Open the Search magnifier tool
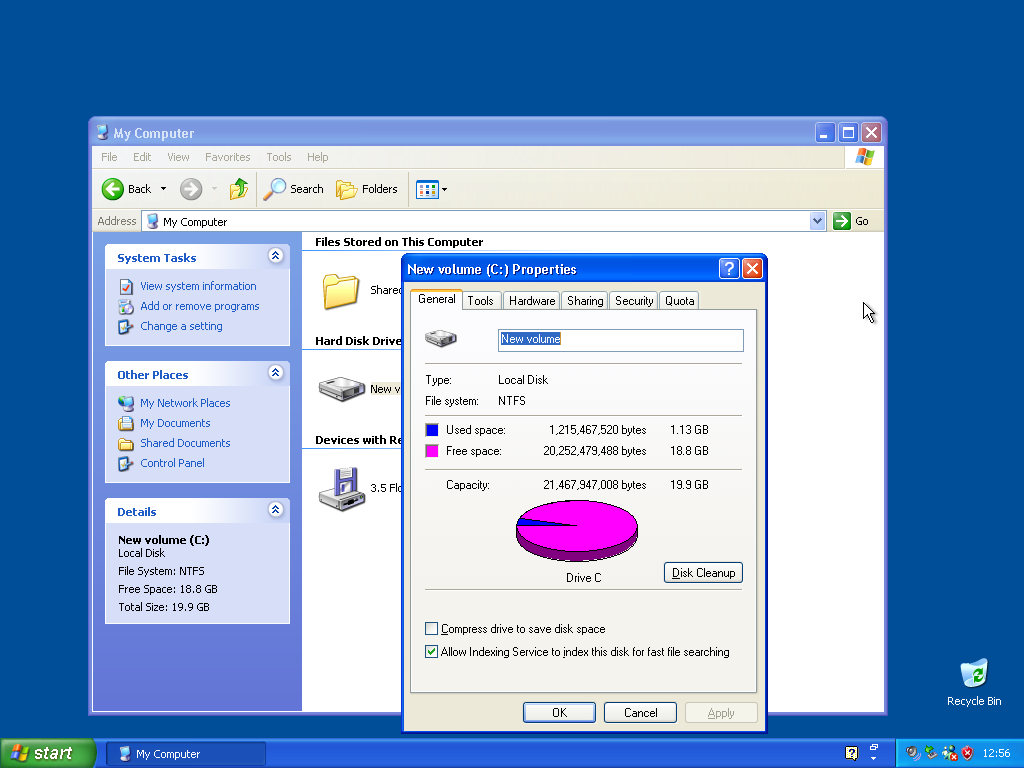1024x768 pixels. point(274,189)
